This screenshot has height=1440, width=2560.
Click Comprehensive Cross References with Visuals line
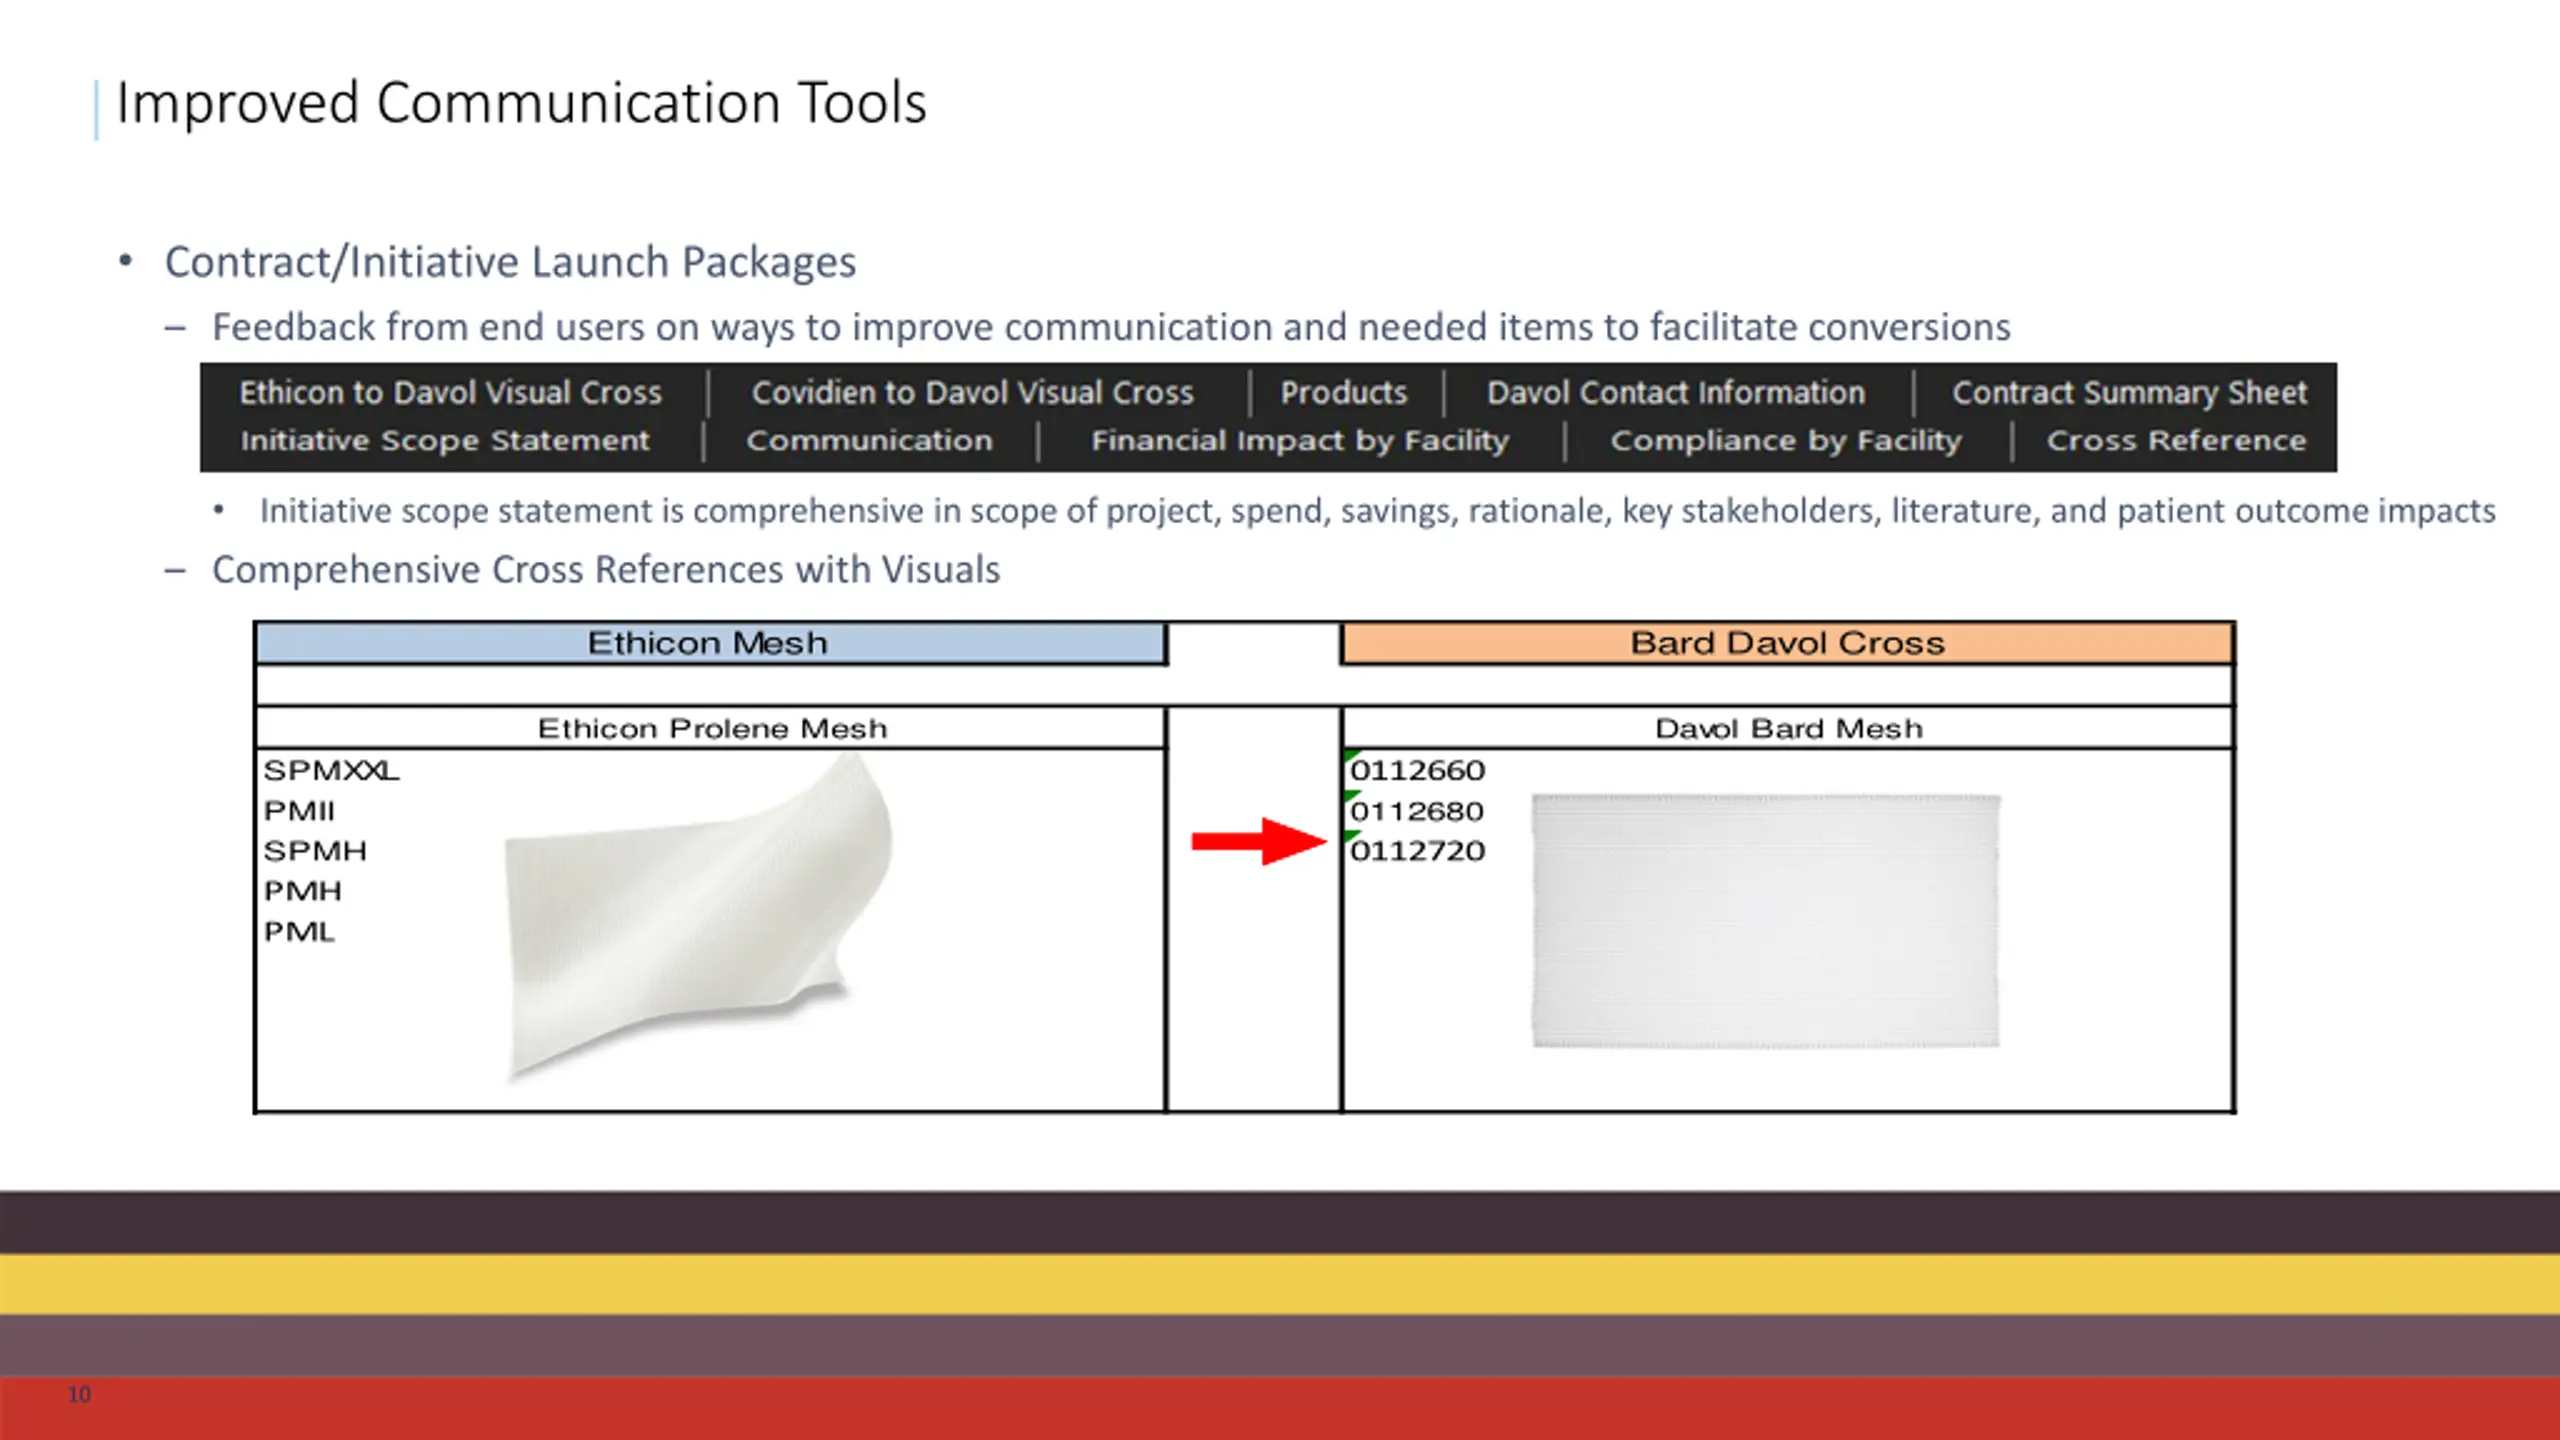[x=606, y=569]
